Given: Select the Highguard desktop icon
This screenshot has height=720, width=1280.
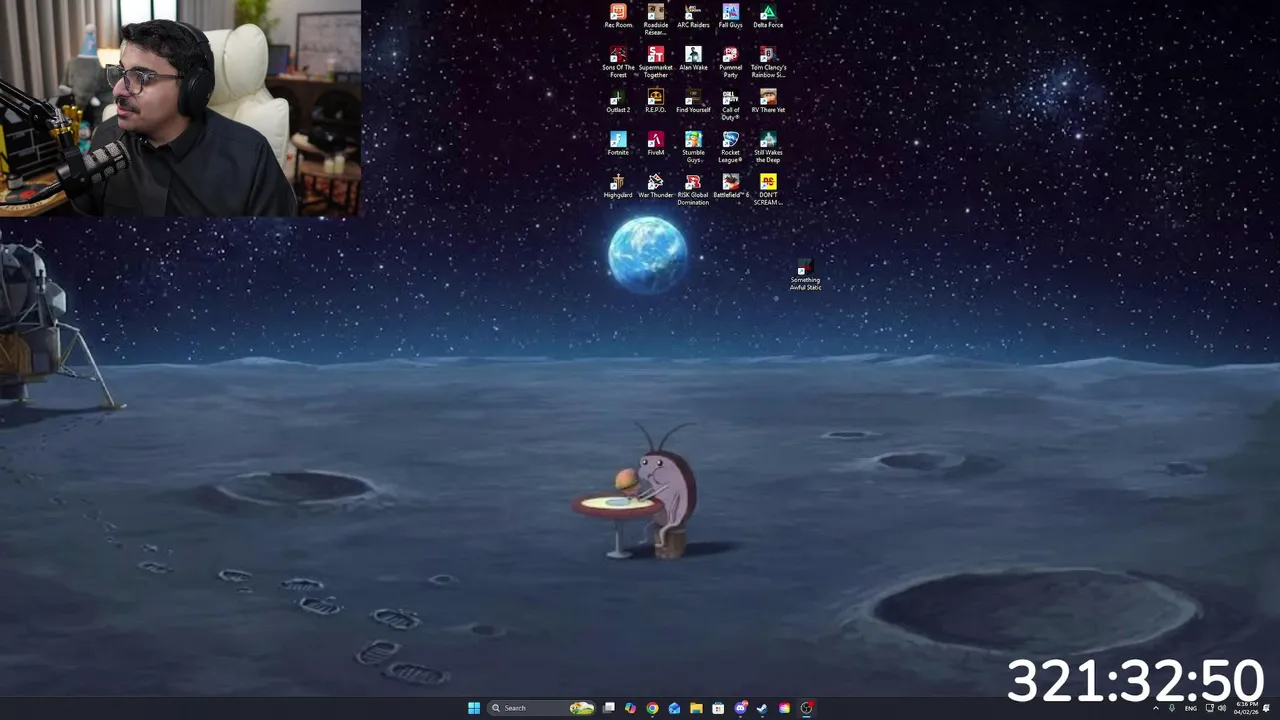Looking at the screenshot, I should 618,187.
